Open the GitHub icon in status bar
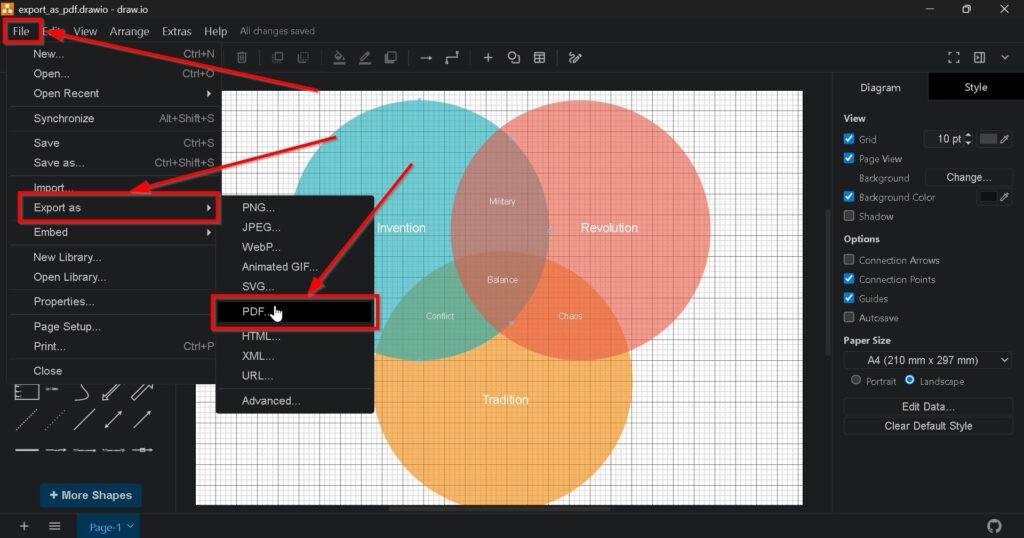 [993, 526]
